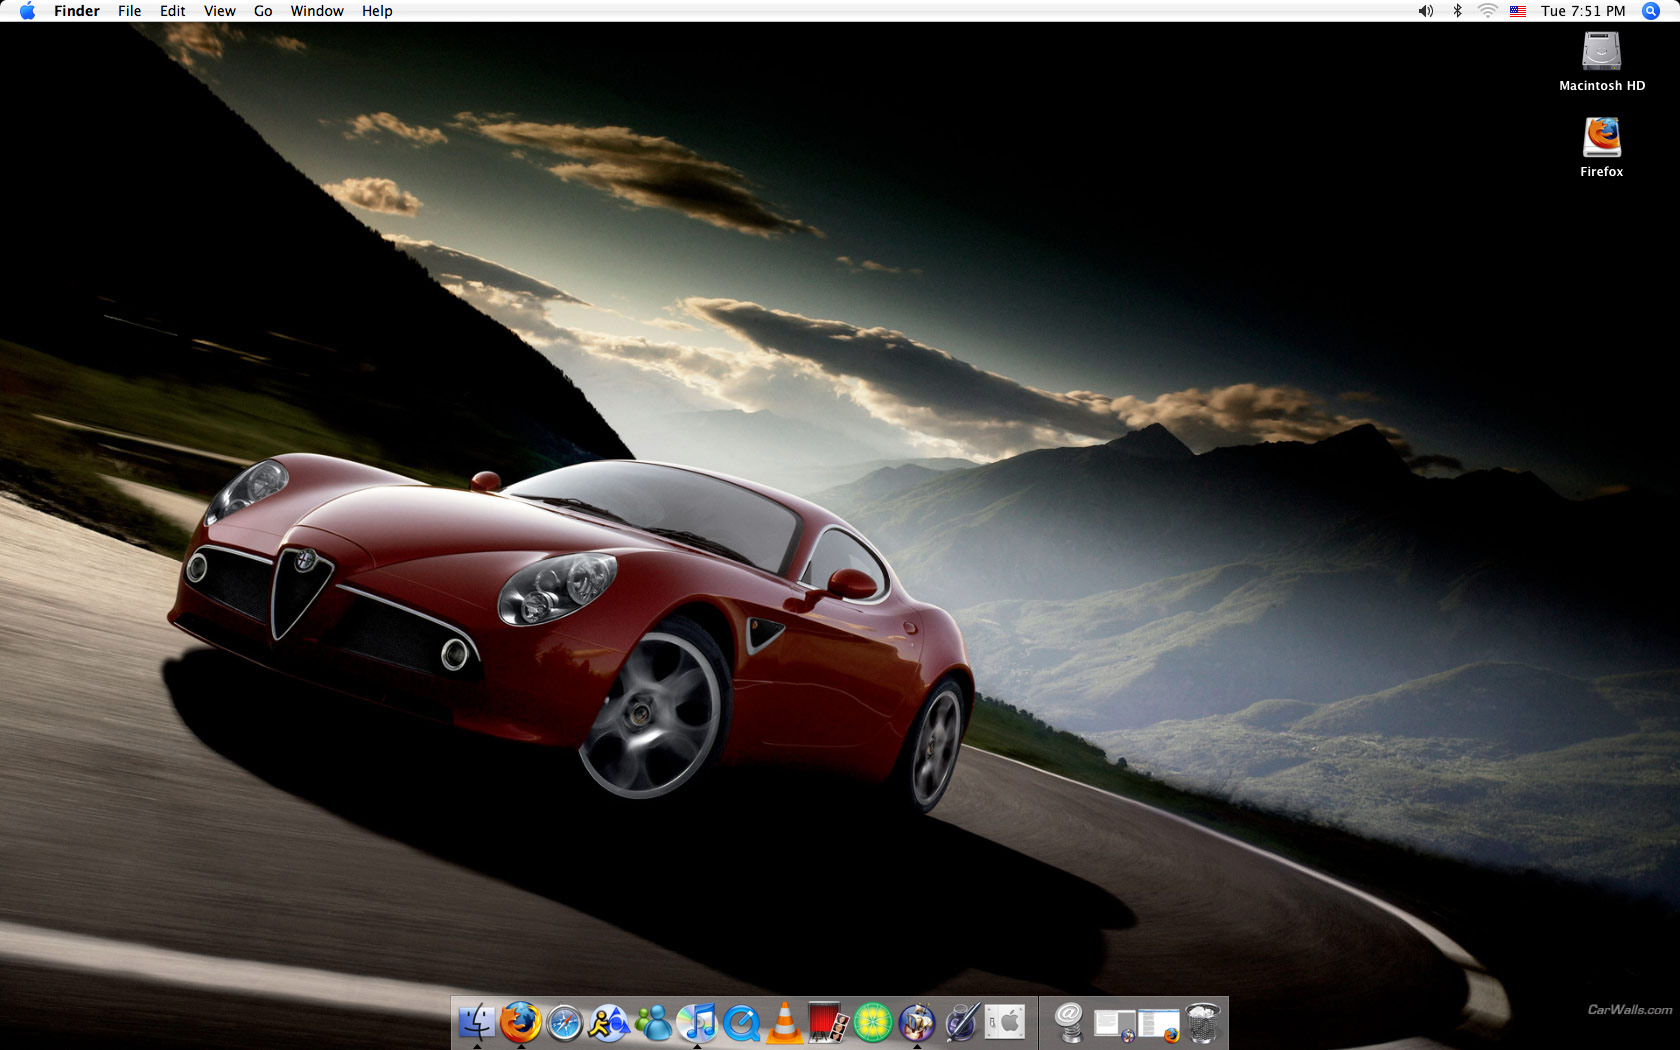Viewport: 1680px width, 1050px height.
Task: Launch VLC traffic cone icon
Action: tap(785, 1023)
